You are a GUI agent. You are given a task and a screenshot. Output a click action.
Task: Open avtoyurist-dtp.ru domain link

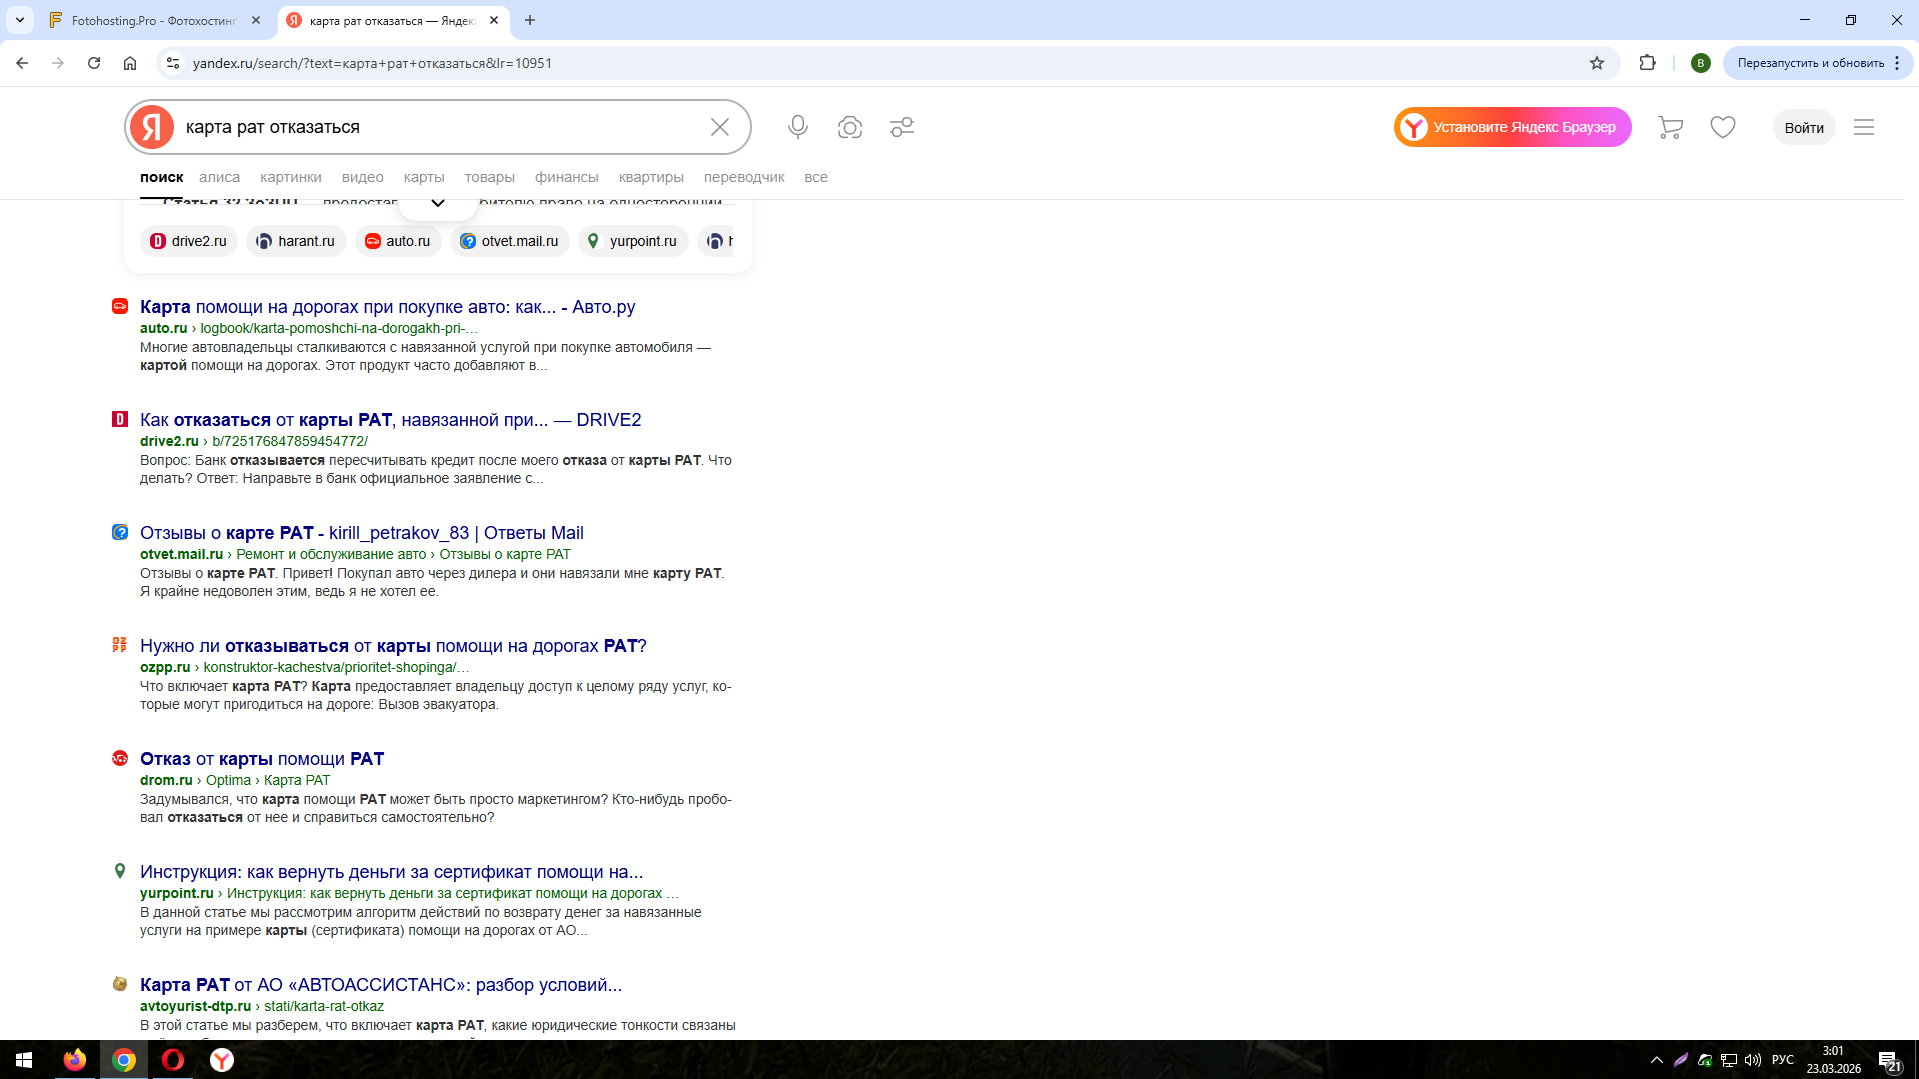195,1006
